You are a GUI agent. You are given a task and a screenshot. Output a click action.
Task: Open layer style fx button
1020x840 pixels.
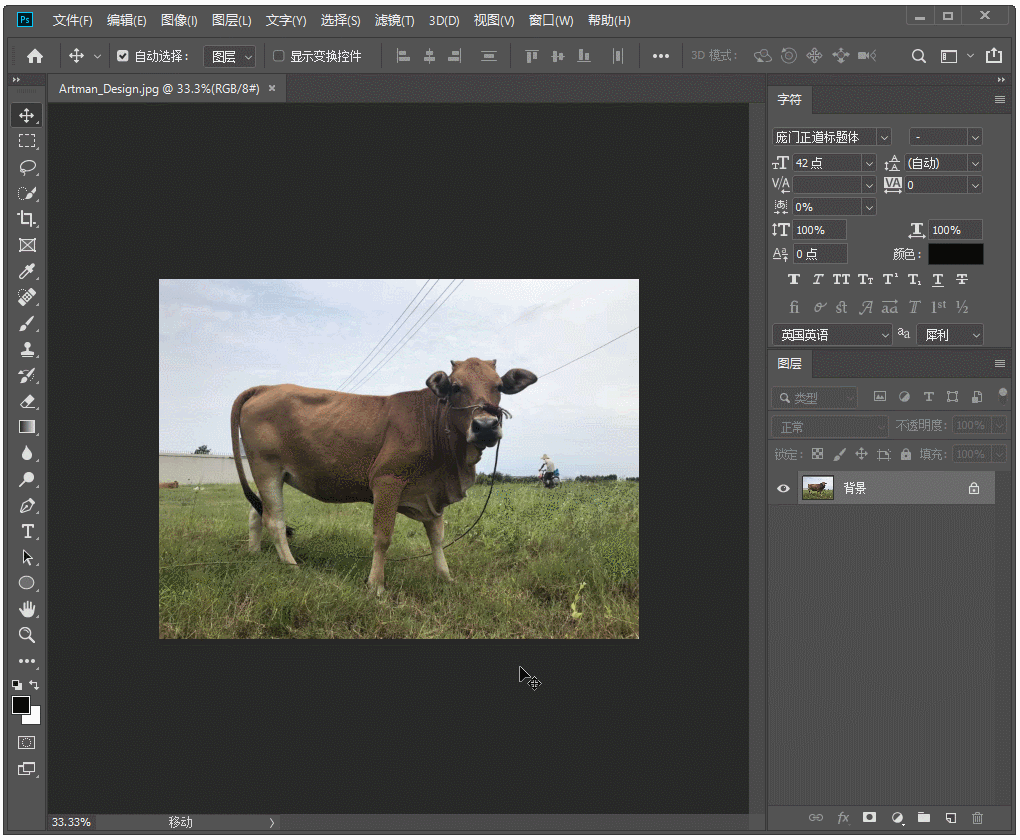[x=843, y=818]
